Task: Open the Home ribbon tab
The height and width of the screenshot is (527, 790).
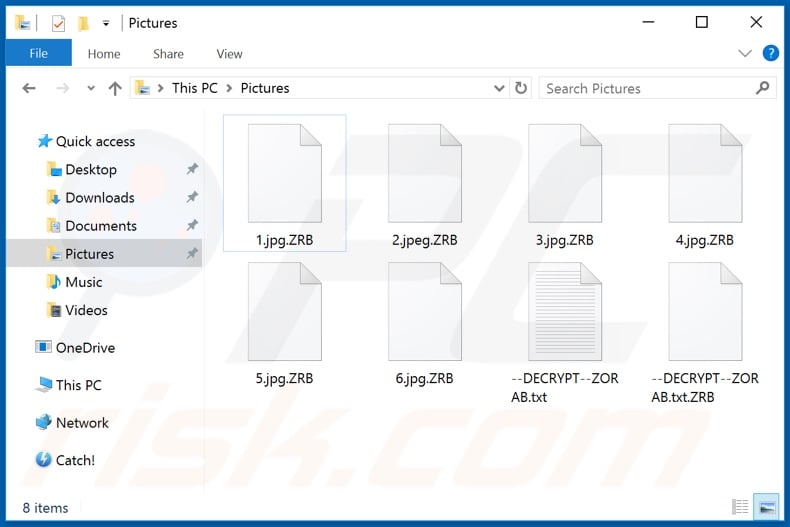Action: coord(104,54)
